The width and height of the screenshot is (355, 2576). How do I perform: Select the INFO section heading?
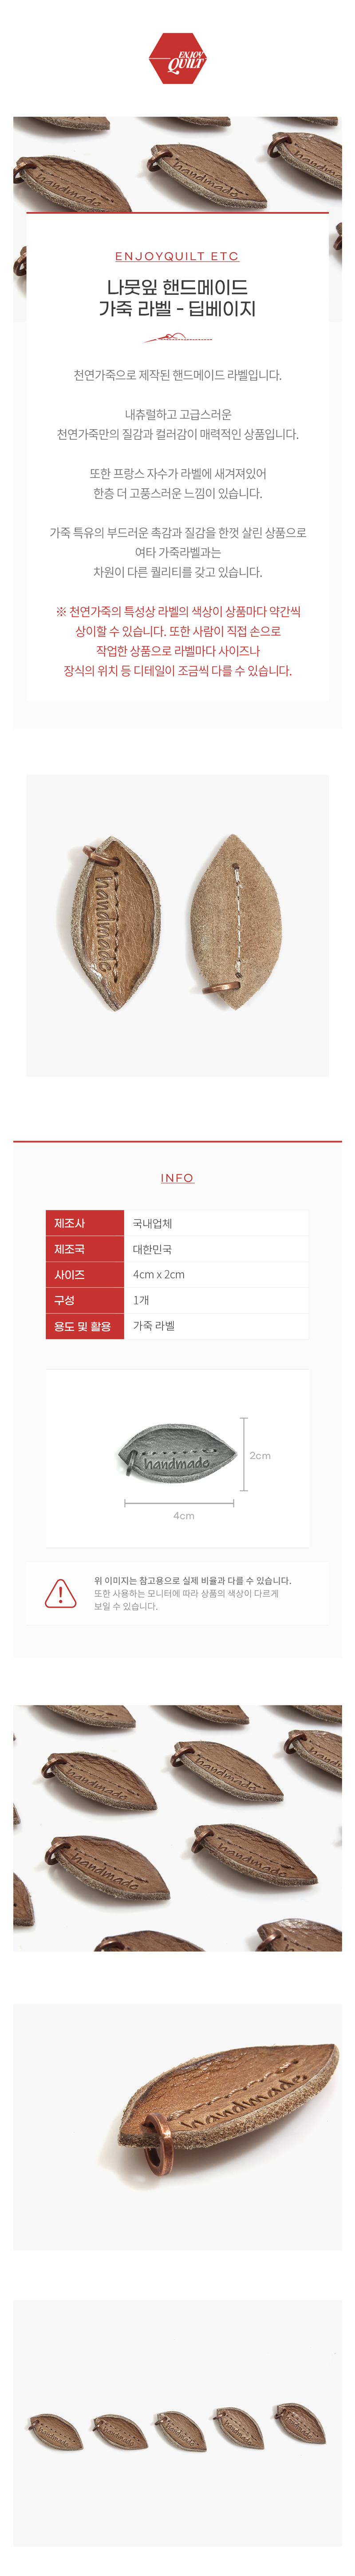(x=177, y=1178)
